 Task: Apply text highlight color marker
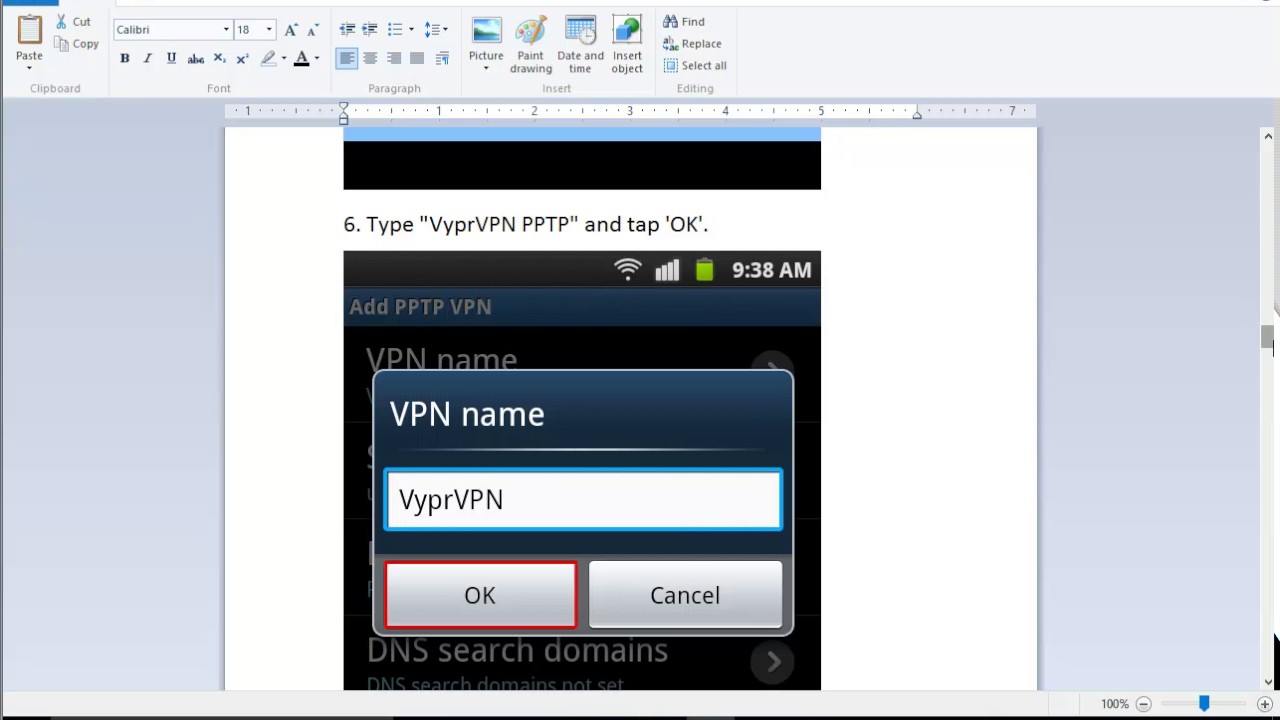[x=268, y=59]
